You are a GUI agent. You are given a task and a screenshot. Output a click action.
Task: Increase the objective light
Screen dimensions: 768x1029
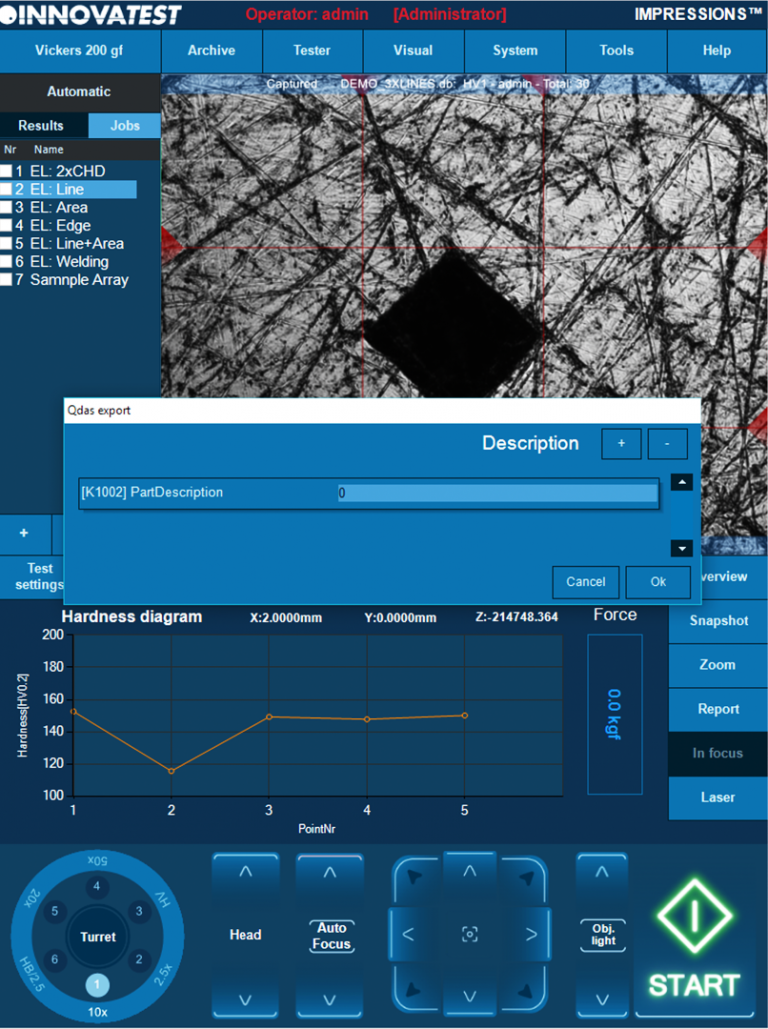(x=602, y=873)
